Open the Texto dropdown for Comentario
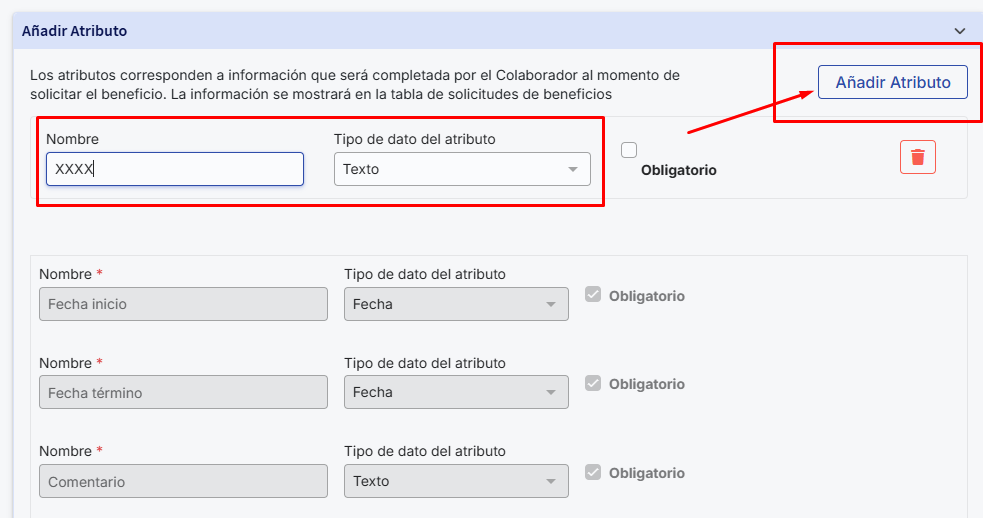The width and height of the screenshot is (983, 518). [456, 482]
